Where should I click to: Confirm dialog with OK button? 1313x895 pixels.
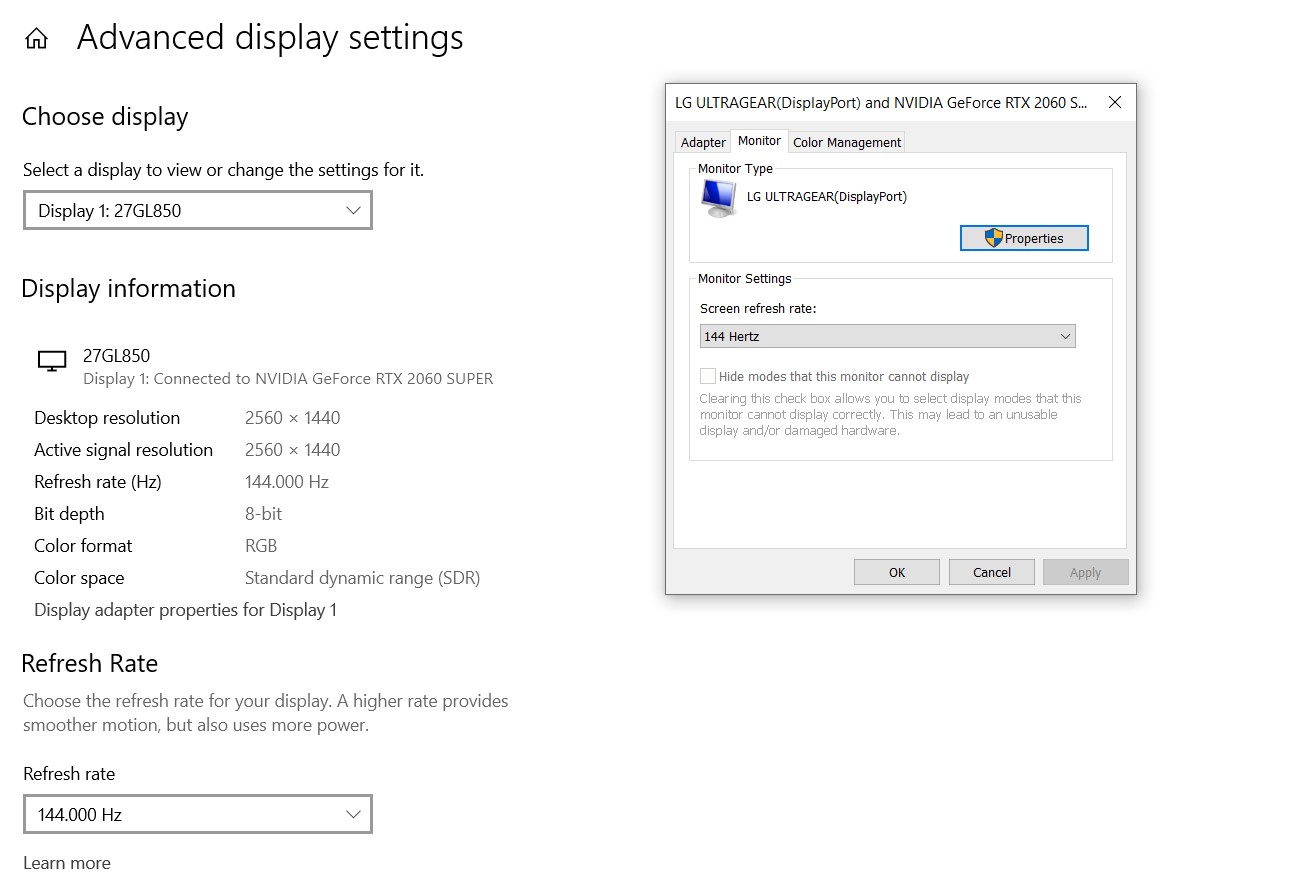[897, 572]
